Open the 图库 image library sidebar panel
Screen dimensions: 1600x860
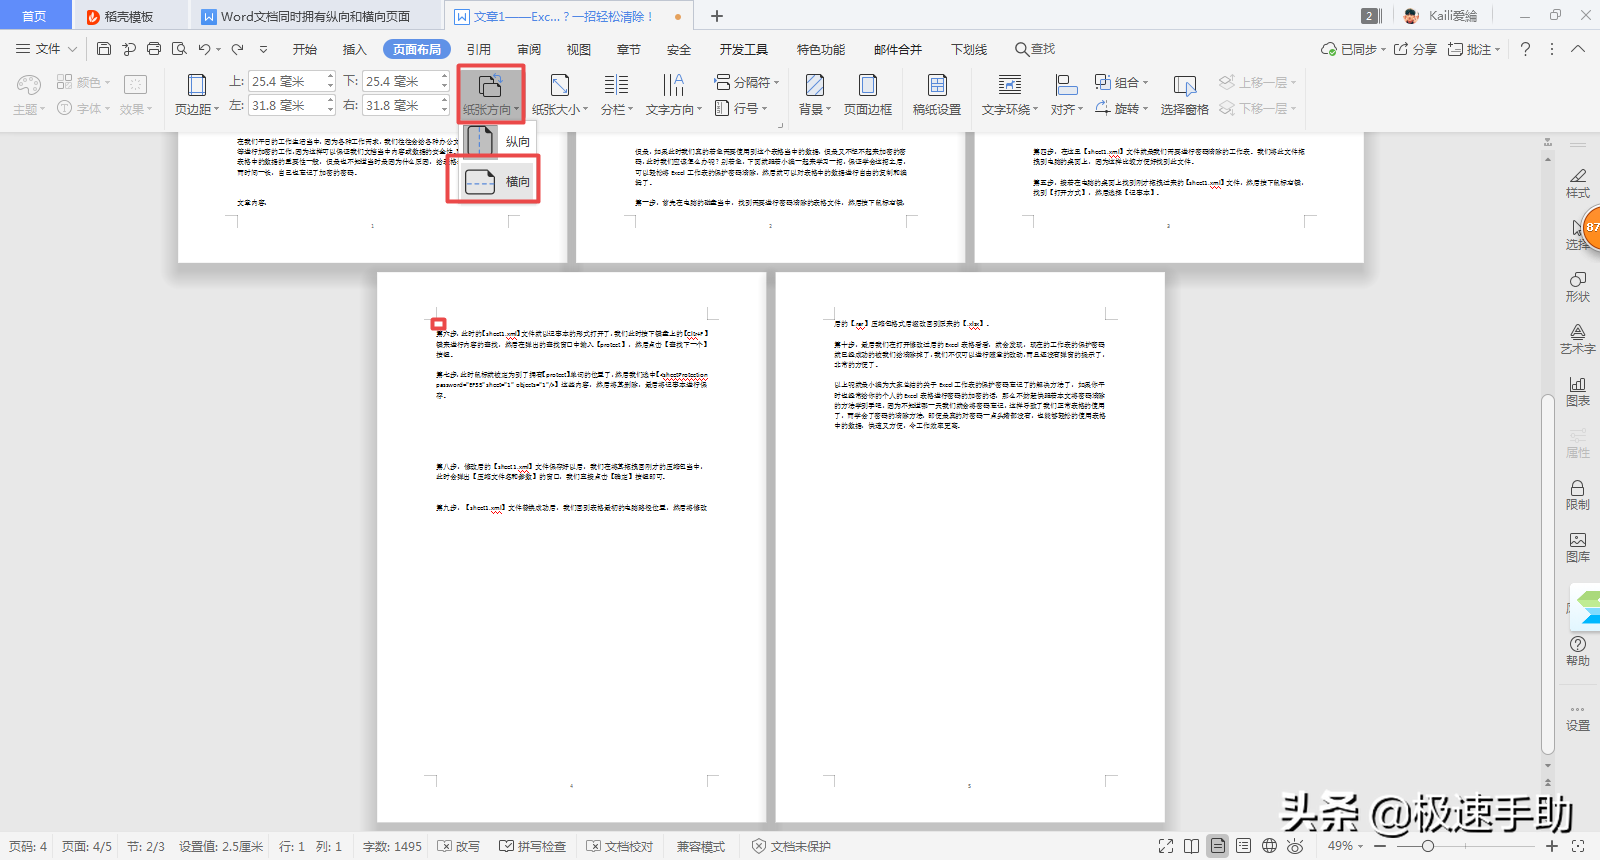[x=1578, y=547]
